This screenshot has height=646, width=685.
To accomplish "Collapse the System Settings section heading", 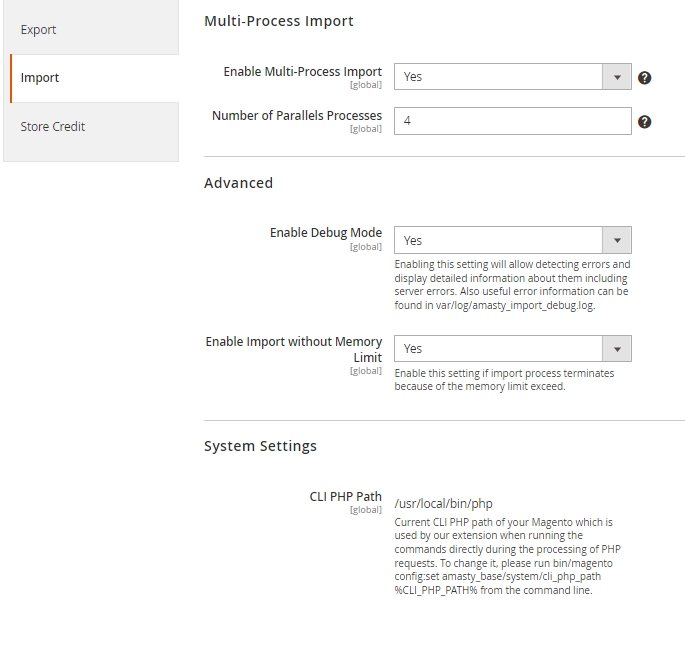I will (x=260, y=446).
